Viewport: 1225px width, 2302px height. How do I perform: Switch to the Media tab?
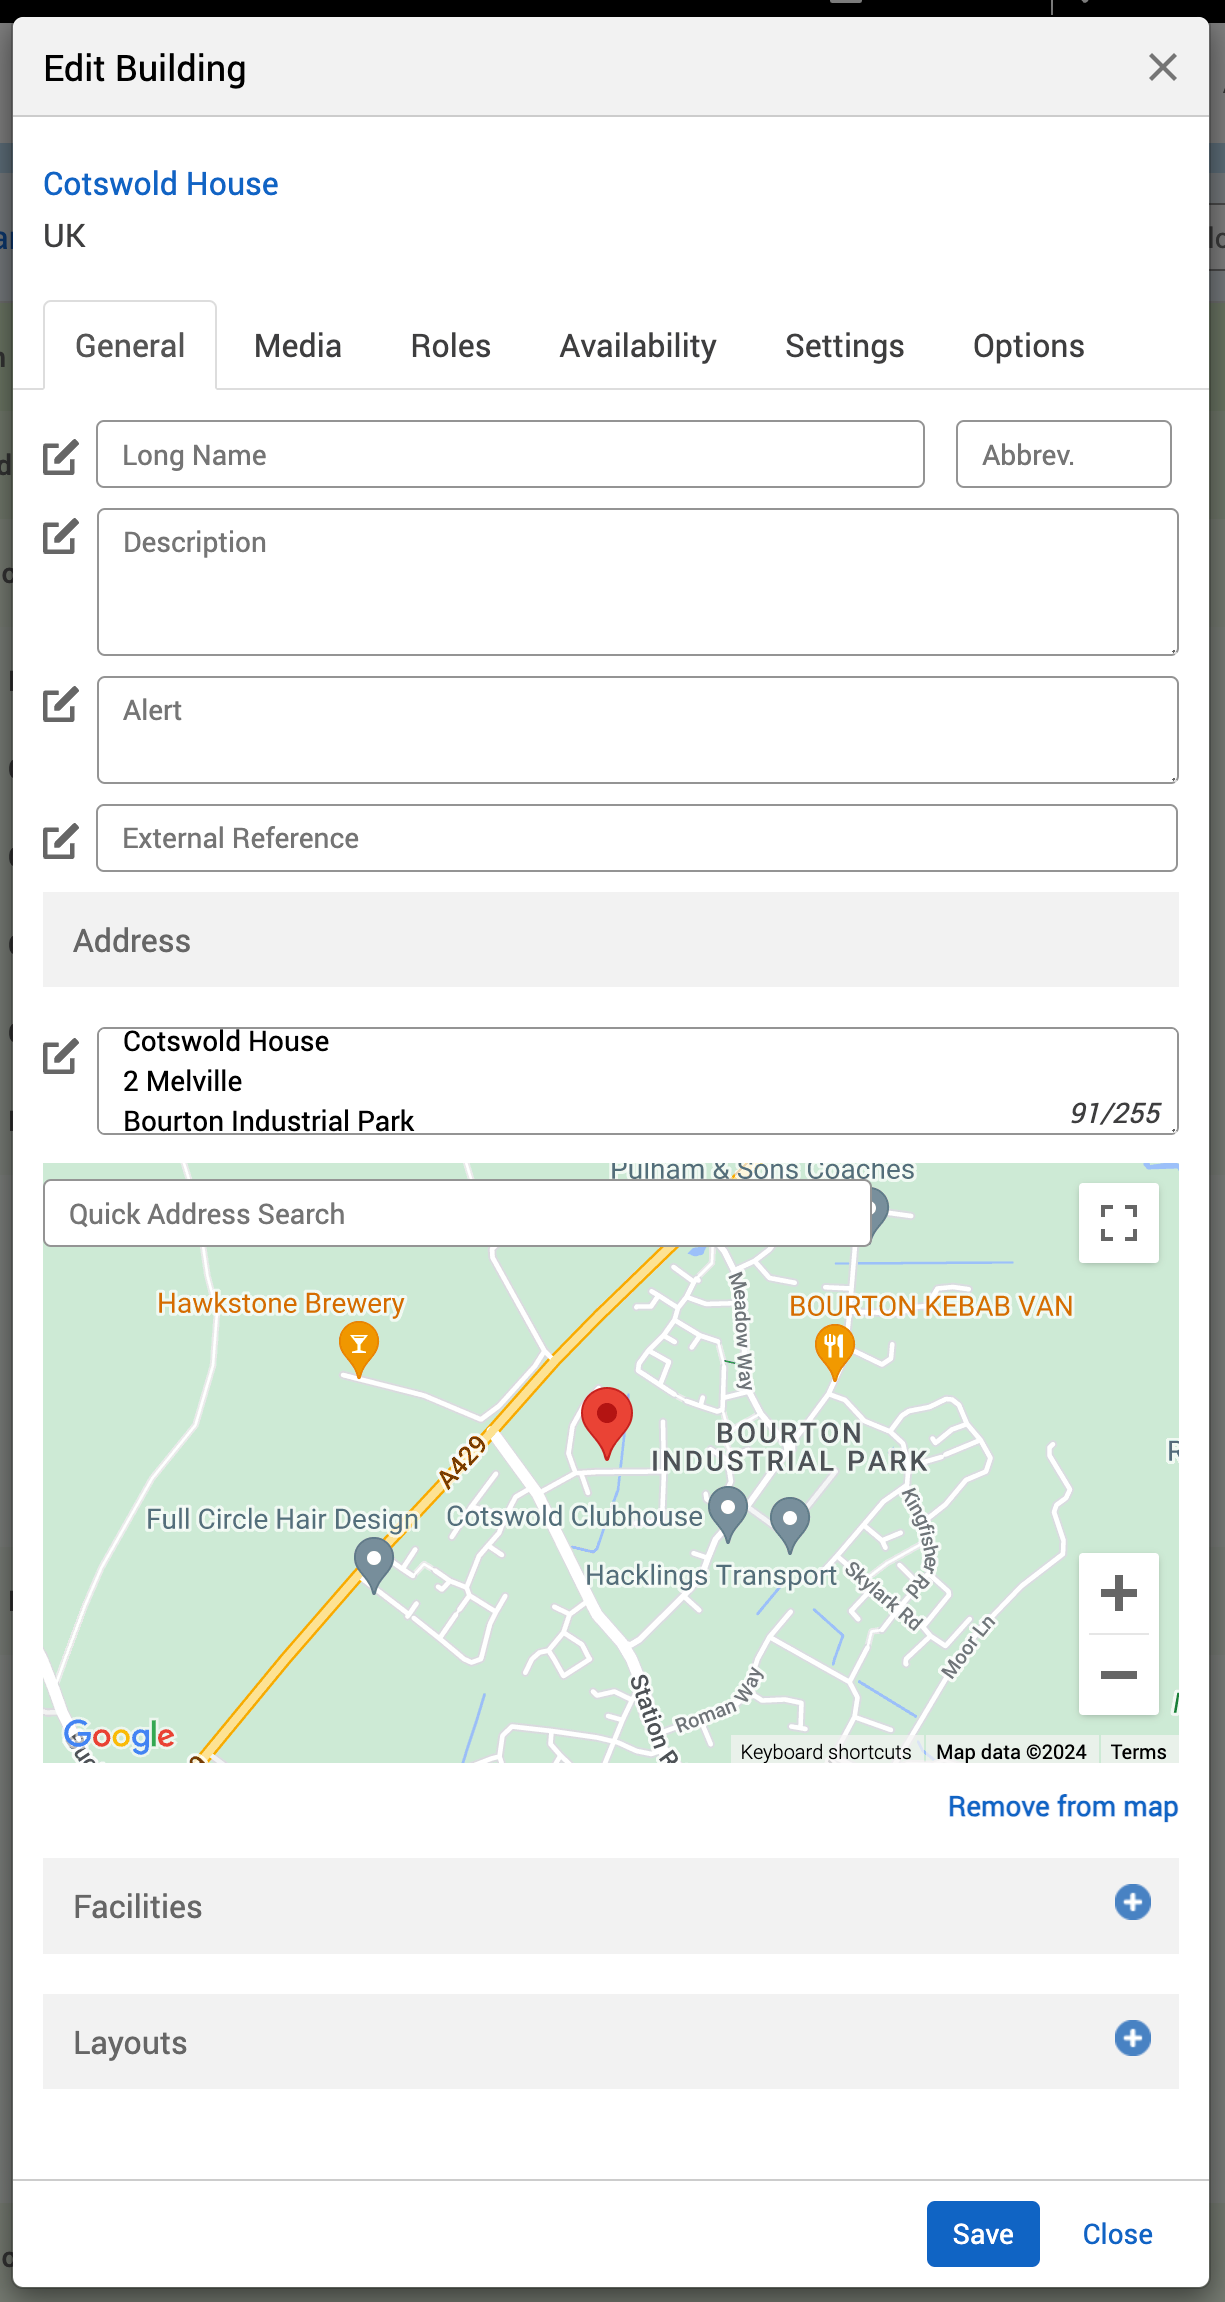(297, 346)
